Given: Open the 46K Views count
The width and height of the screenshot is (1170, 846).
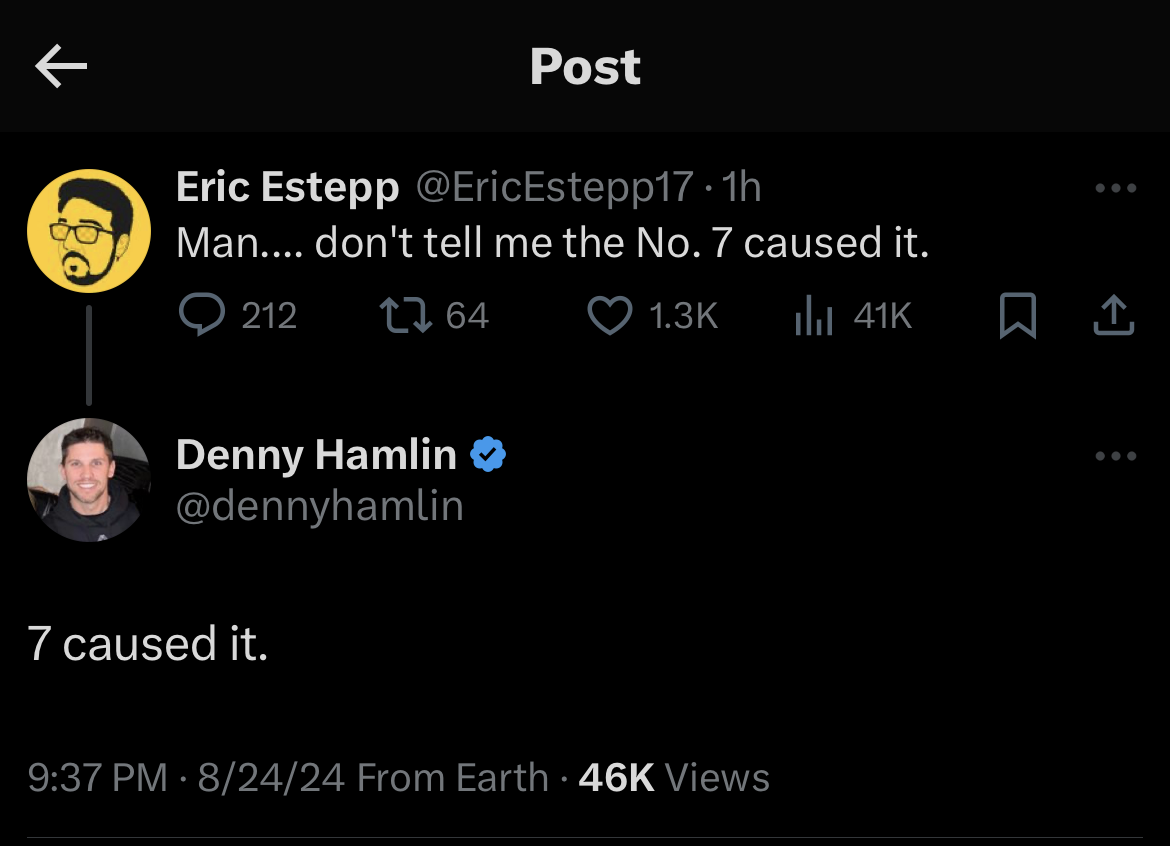Looking at the screenshot, I should tap(673, 777).
